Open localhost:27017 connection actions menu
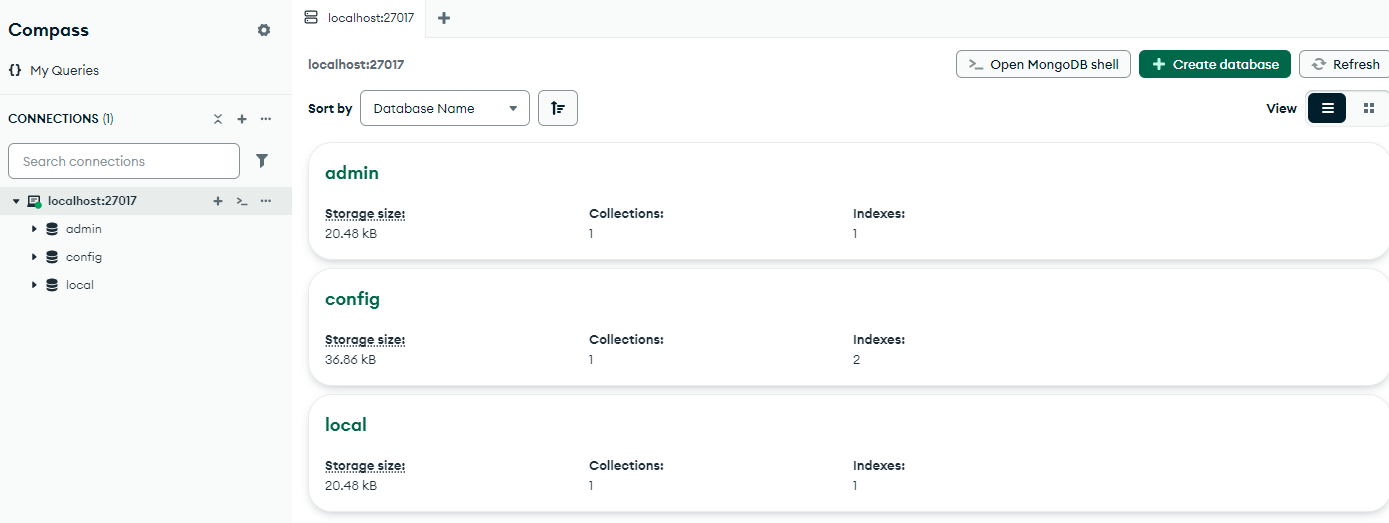 [266, 201]
